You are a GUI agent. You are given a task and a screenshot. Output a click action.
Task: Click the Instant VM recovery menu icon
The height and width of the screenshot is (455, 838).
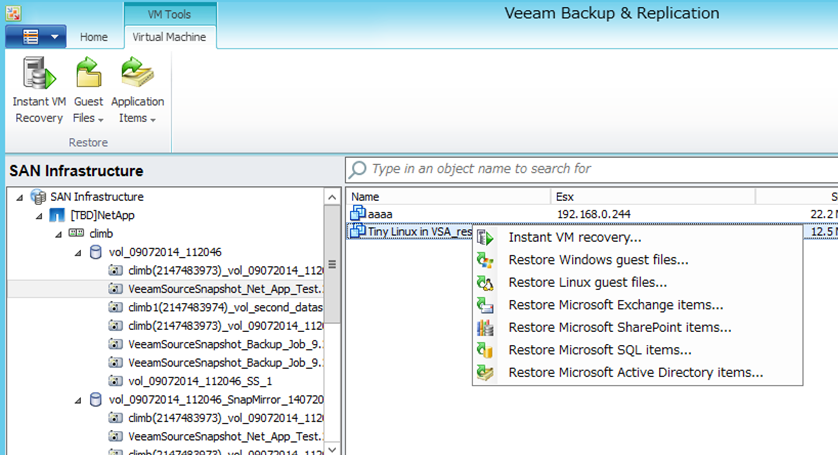tap(485, 237)
